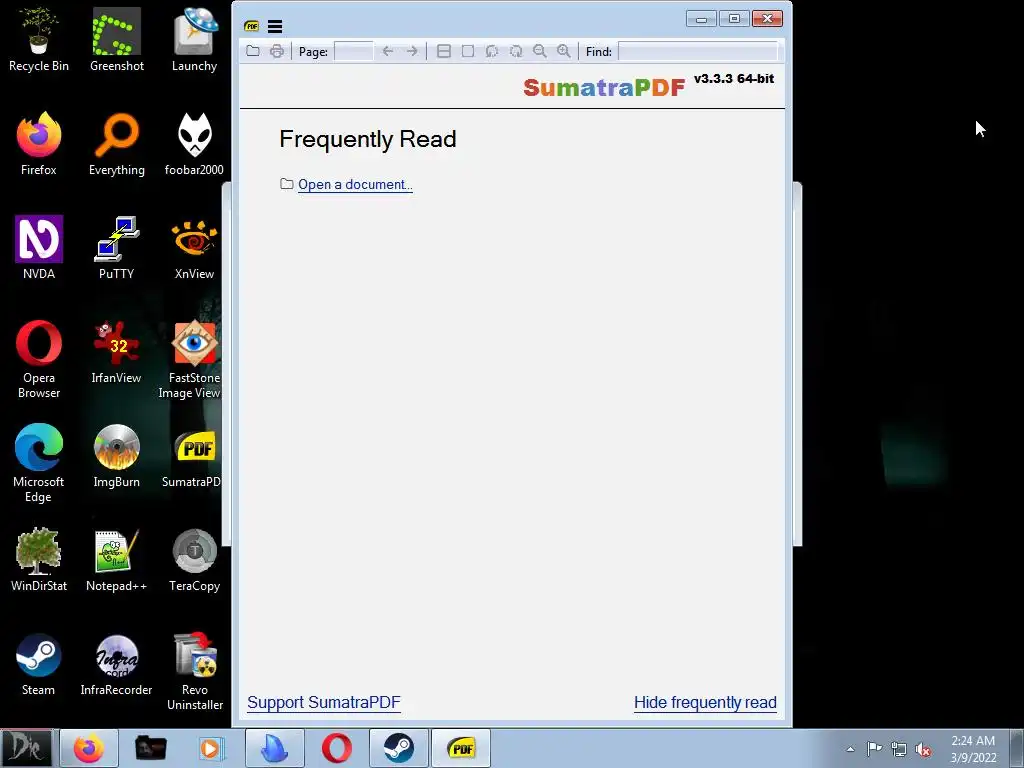Select the Greenshot desktop icon
This screenshot has width=1024, height=768.
point(117,39)
